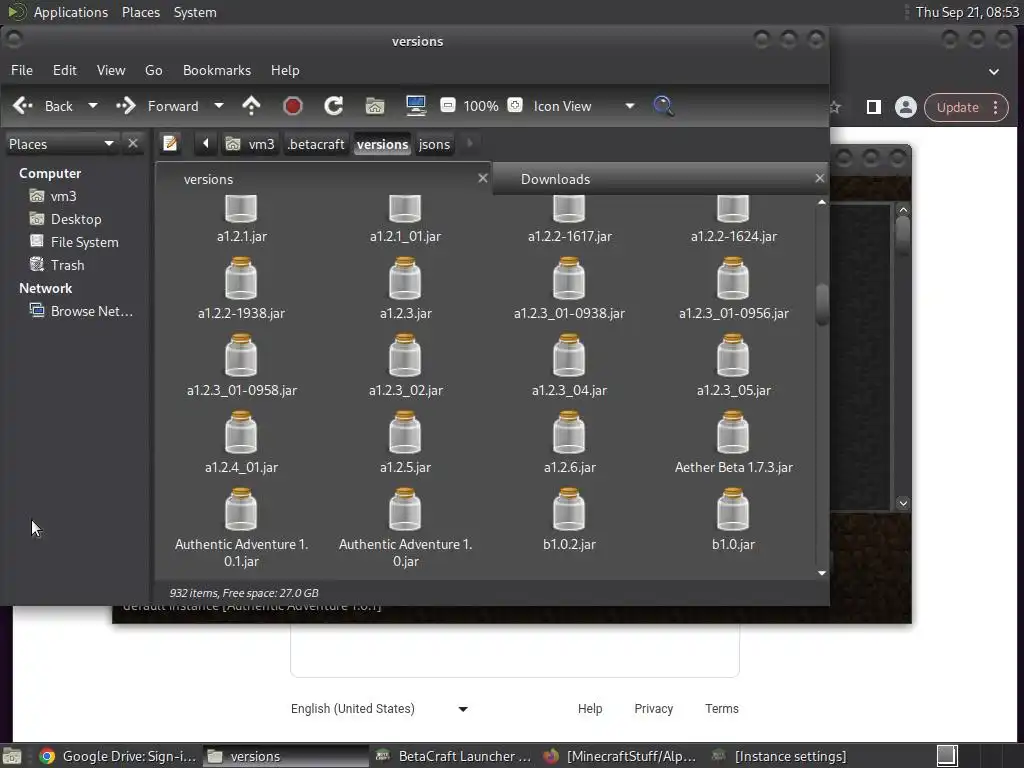
Task: Zoom out with the minus icon
Action: pyautogui.click(x=448, y=105)
